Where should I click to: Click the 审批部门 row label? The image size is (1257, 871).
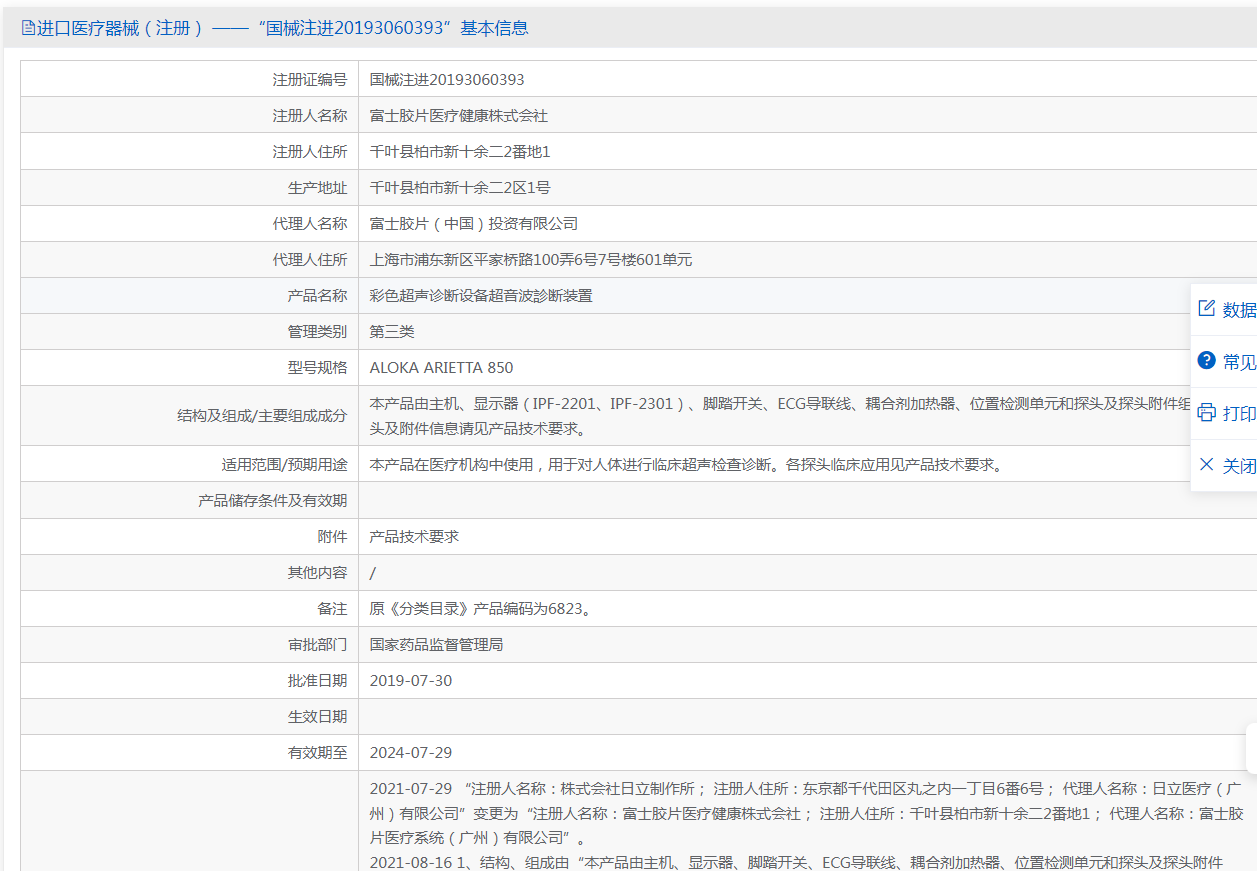pyautogui.click(x=318, y=645)
